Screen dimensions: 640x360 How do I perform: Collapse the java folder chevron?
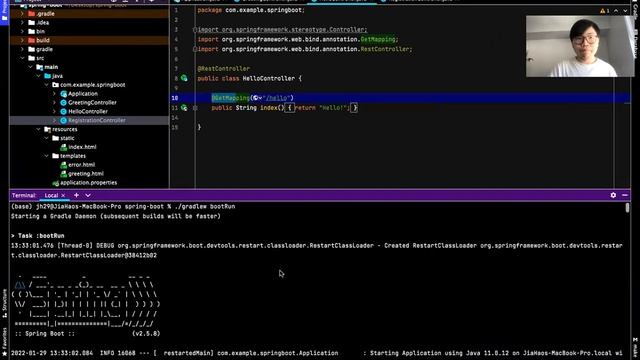click(38, 76)
